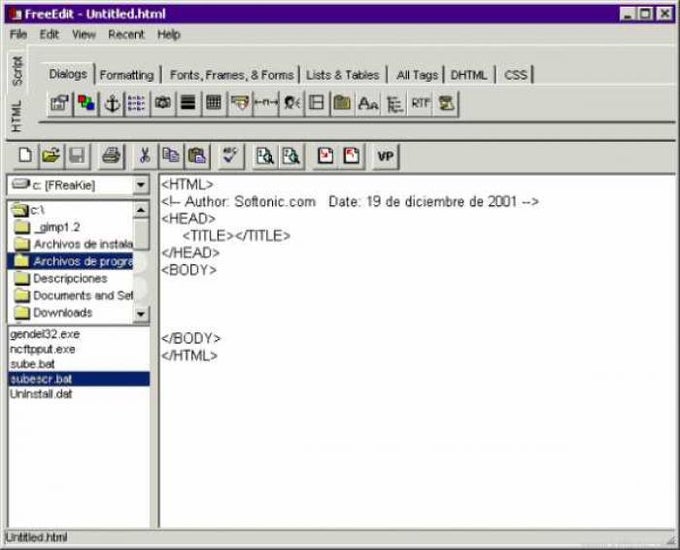Viewport: 680px width, 550px height.
Task: Open the File menu
Action: point(19,35)
